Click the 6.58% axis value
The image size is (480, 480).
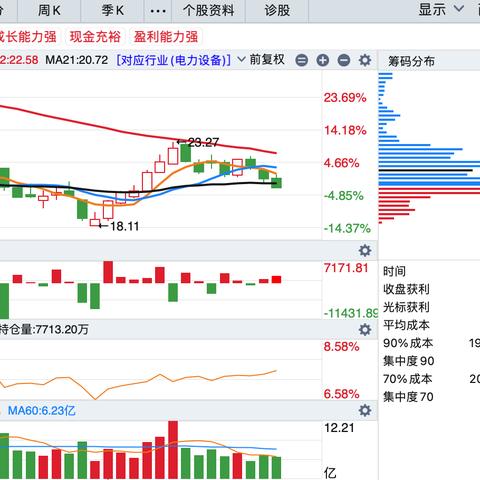[x=341, y=394]
